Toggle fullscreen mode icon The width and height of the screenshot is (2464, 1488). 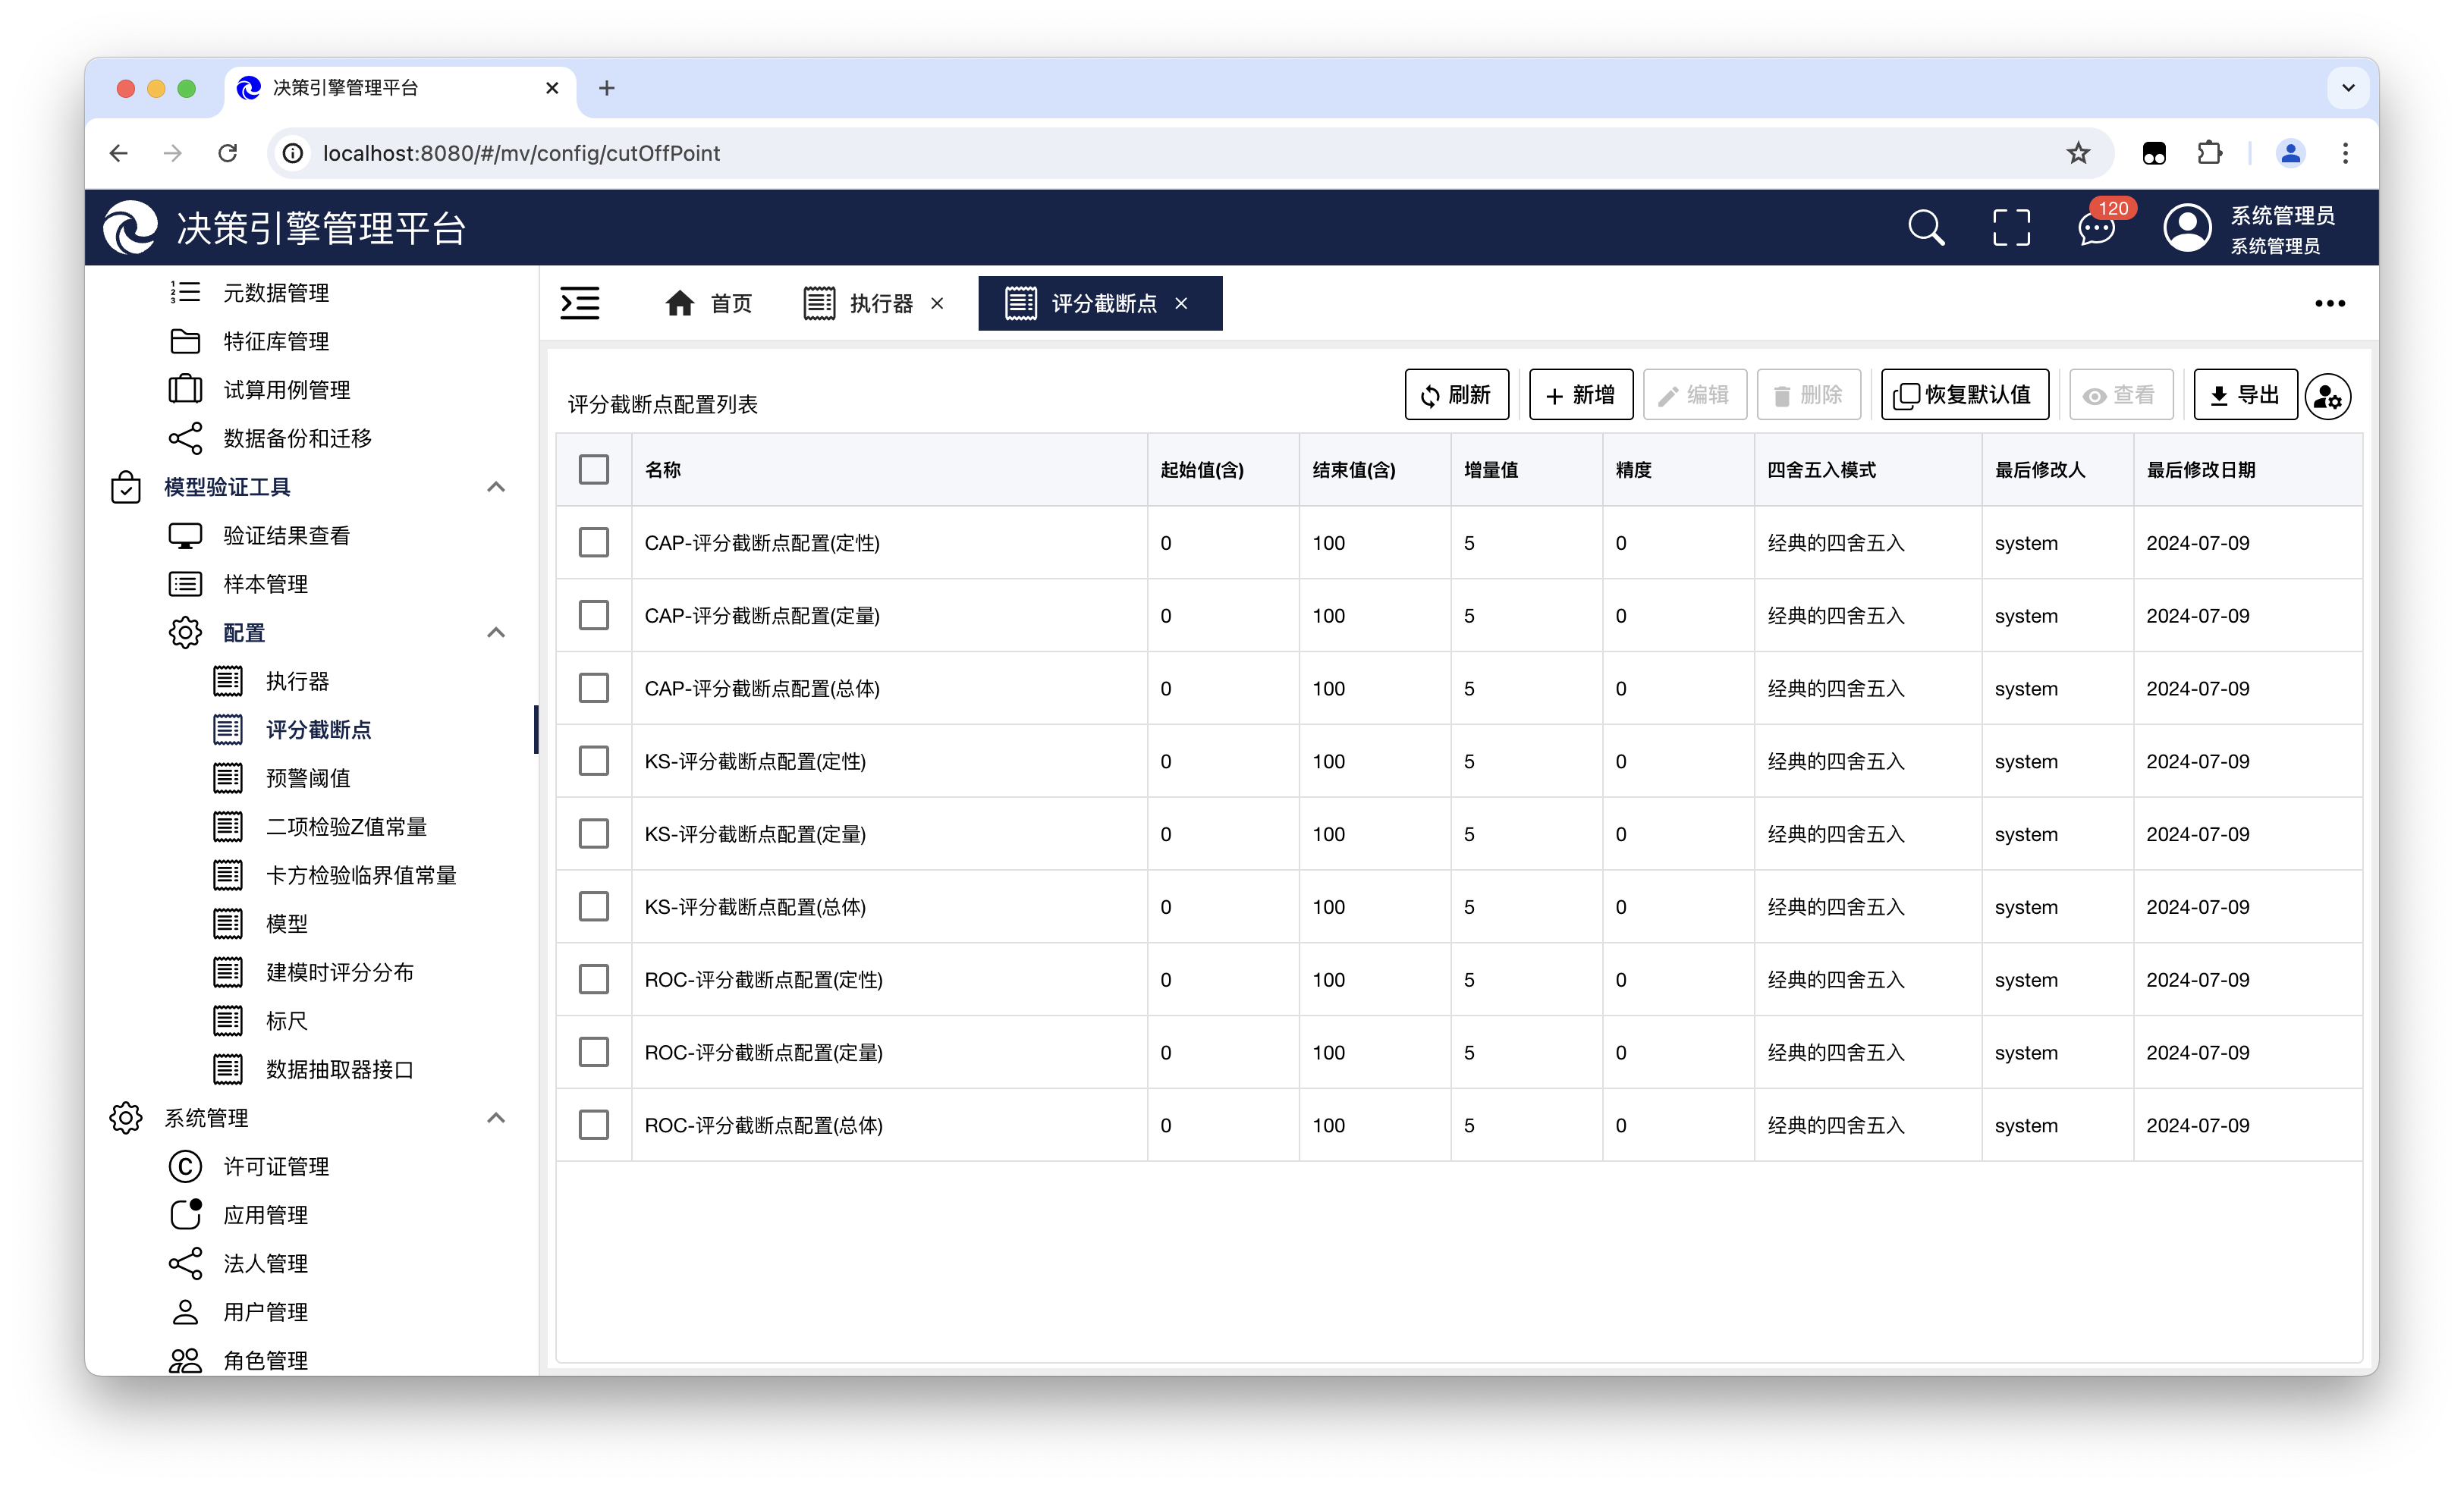[x=2011, y=228]
